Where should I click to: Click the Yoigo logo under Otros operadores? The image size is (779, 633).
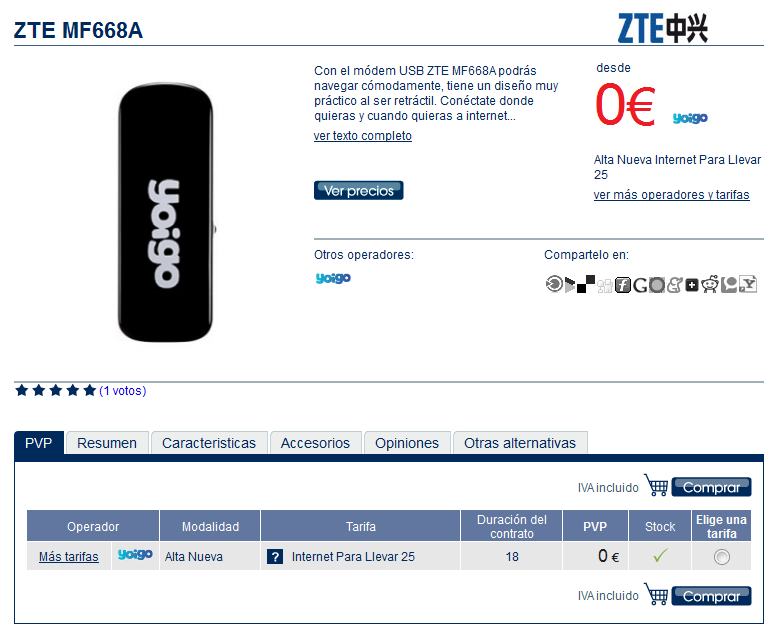[x=333, y=278]
